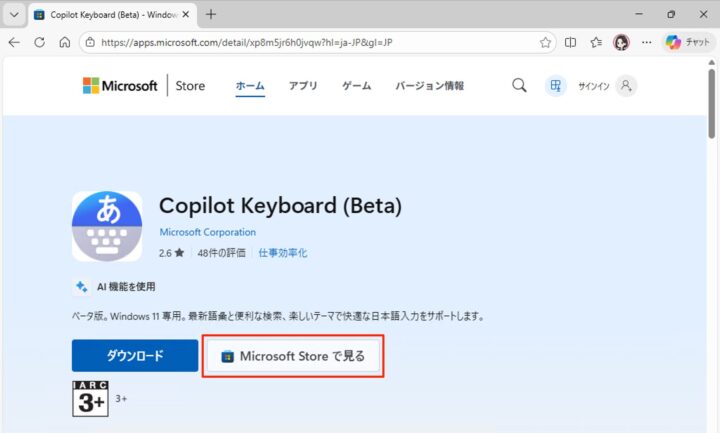Reload the page with the refresh icon
The width and height of the screenshot is (720, 433).
tap(39, 43)
